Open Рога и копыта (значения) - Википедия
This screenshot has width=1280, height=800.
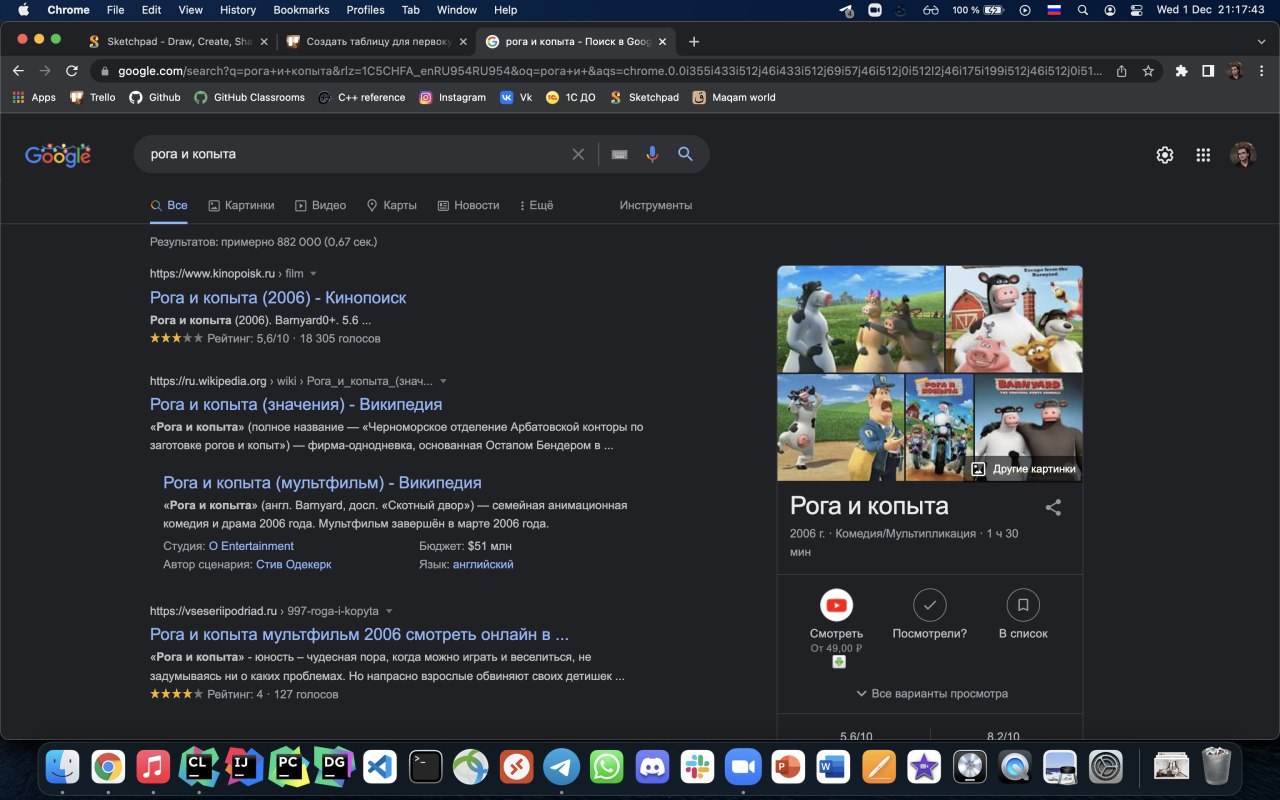[296, 404]
